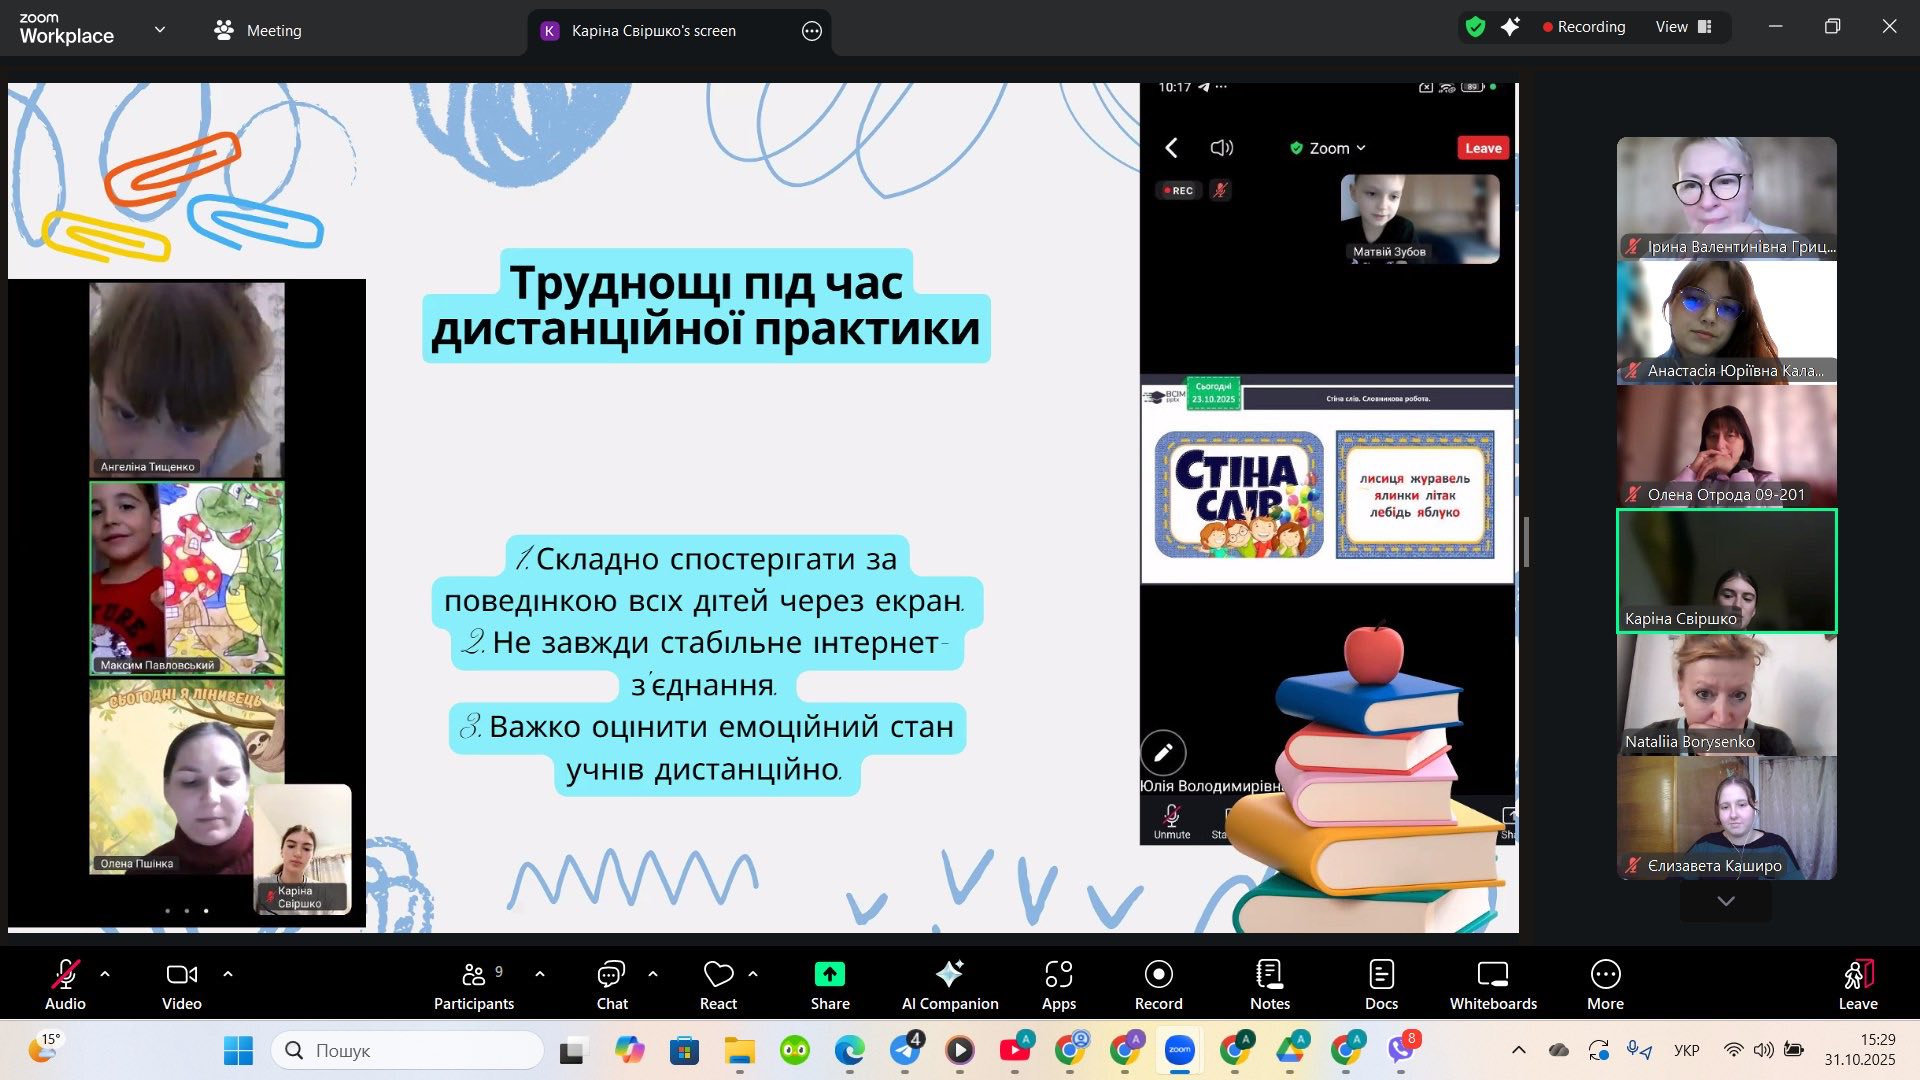
Task: Open Telegram from the taskbar
Action: [x=906, y=1051]
